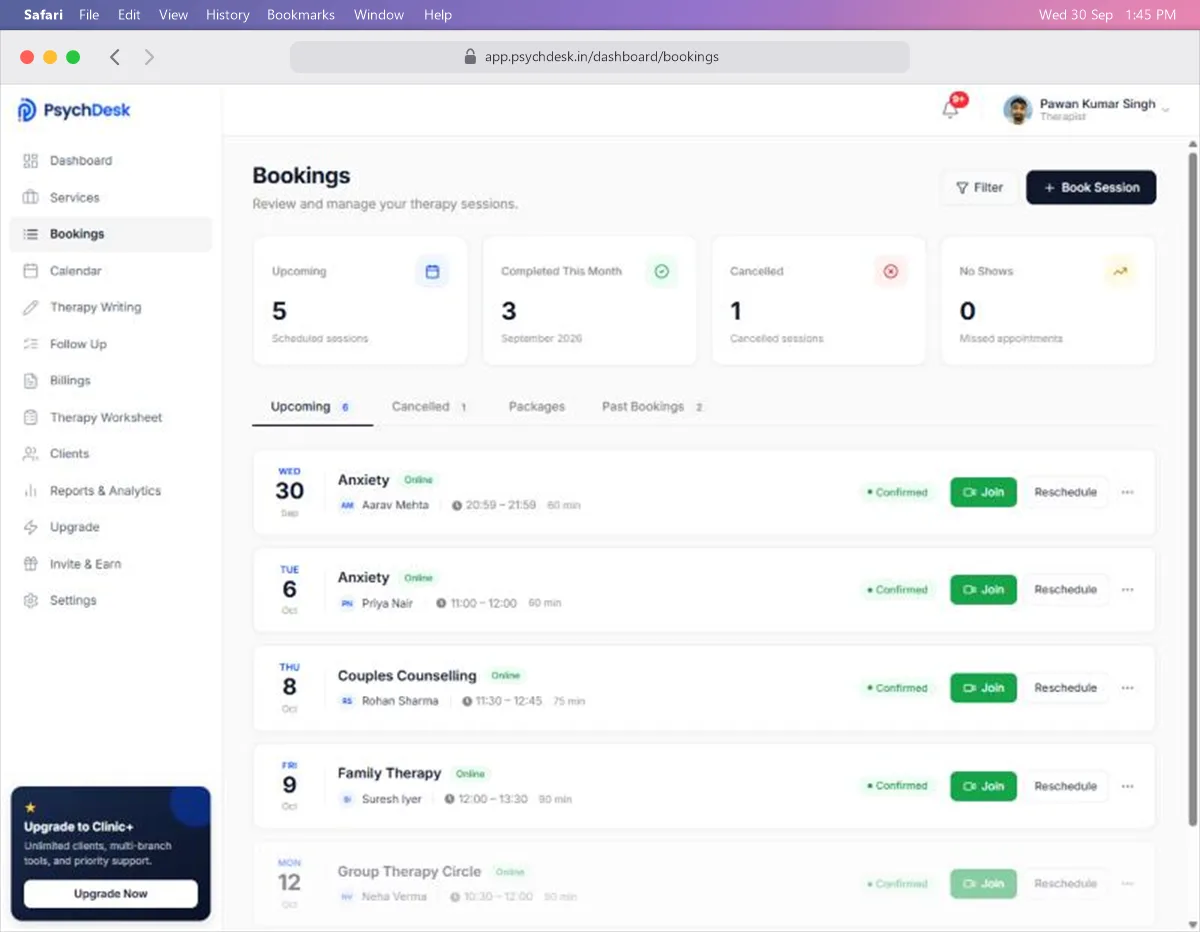Expand the Pawan Kumar Singh account dropdown
Image resolution: width=1200 pixels, height=932 pixels.
pos(1166,110)
